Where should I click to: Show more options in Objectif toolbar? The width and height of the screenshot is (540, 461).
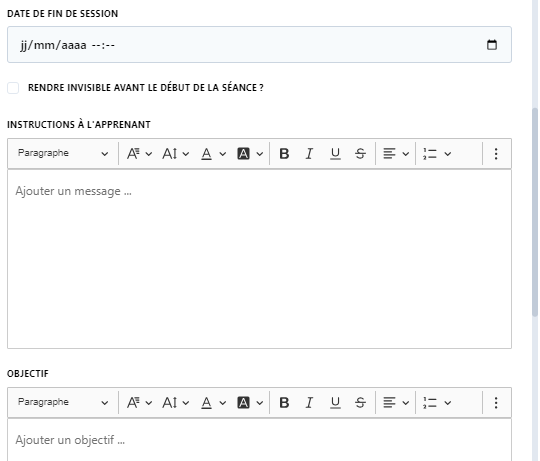tap(496, 402)
